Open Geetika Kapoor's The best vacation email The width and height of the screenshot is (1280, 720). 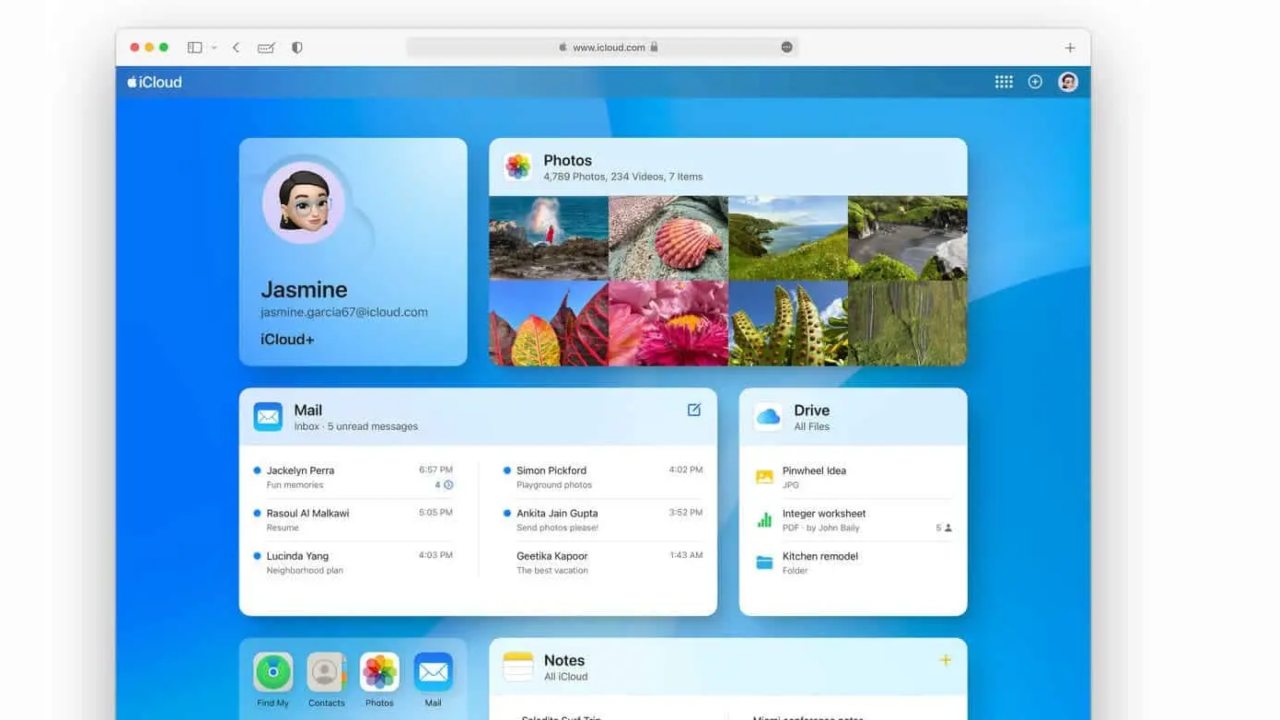pyautogui.click(x=603, y=563)
